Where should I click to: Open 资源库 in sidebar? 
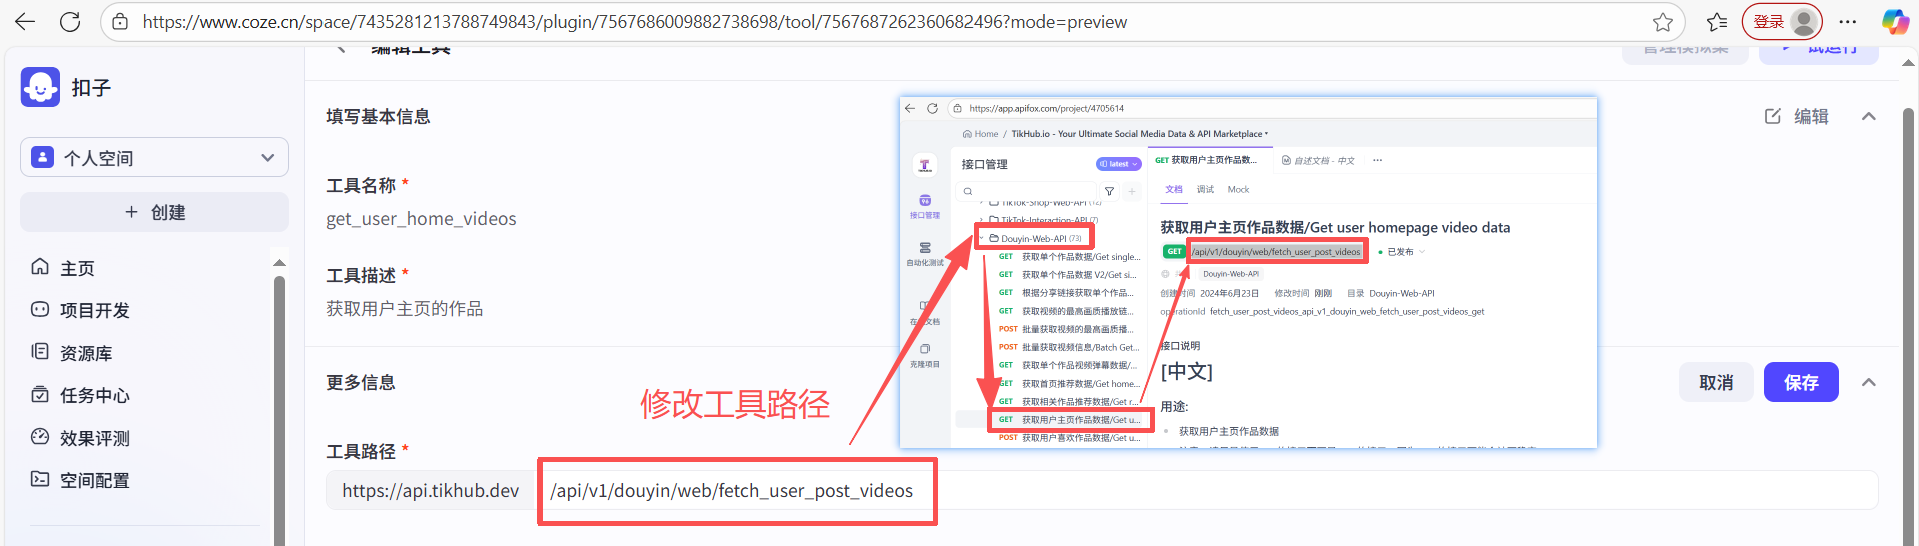(85, 353)
